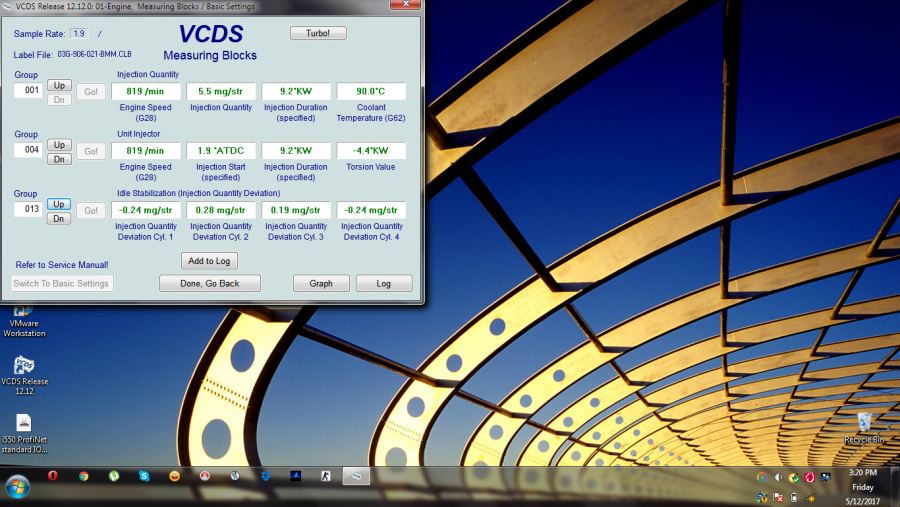The image size is (900, 507).
Task: Click Add to Log button
Action: (x=210, y=261)
